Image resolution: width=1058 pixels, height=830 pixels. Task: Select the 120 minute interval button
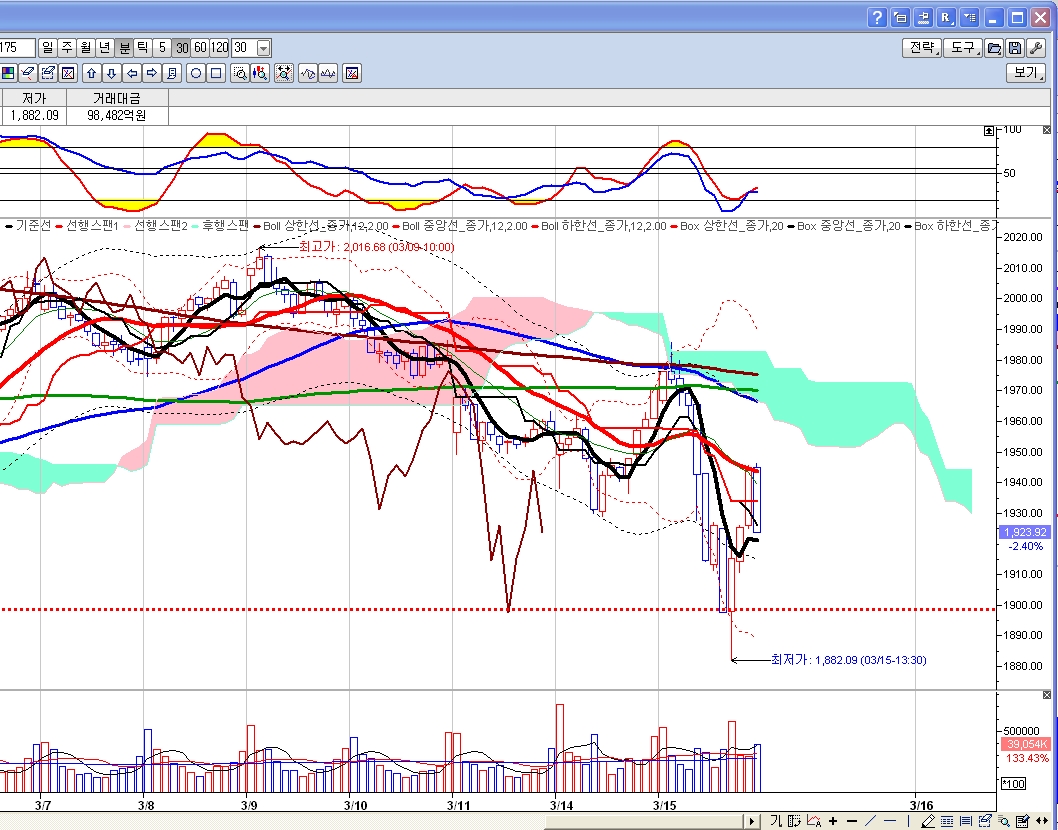219,47
